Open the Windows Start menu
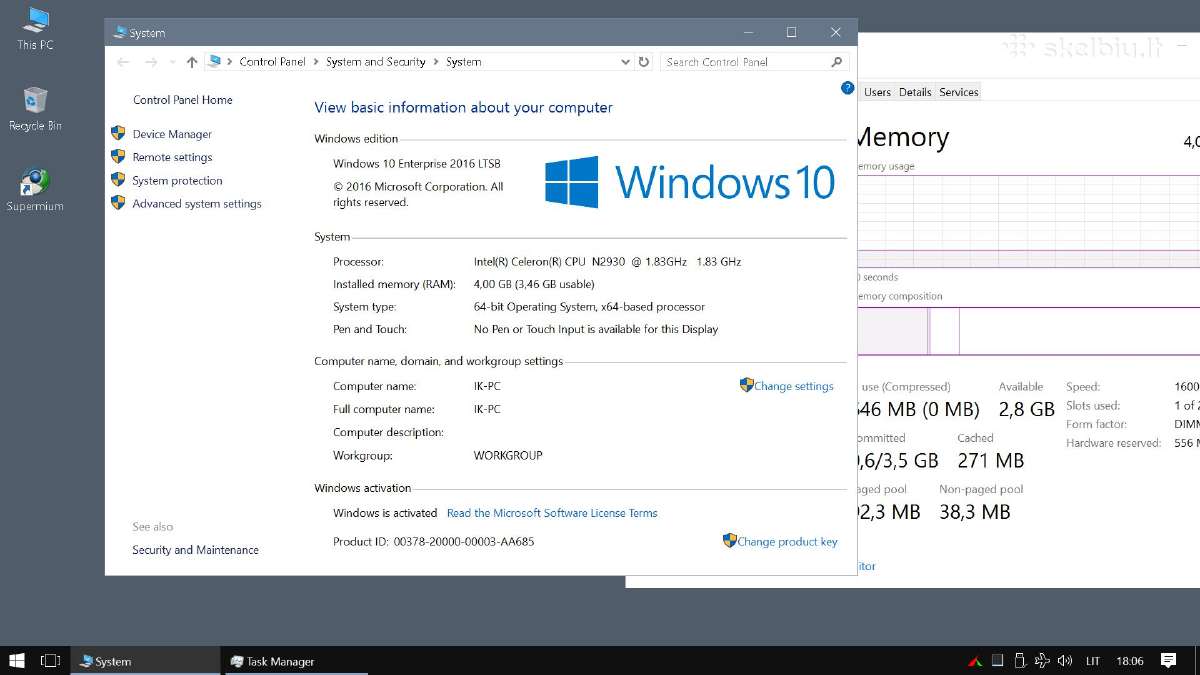Image resolution: width=1200 pixels, height=675 pixels. (x=17, y=661)
